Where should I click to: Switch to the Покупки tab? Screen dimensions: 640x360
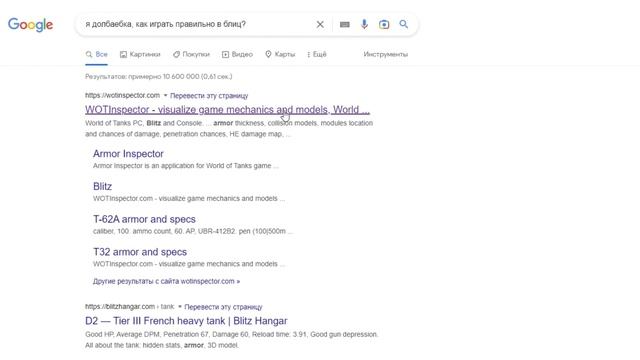[x=191, y=54]
